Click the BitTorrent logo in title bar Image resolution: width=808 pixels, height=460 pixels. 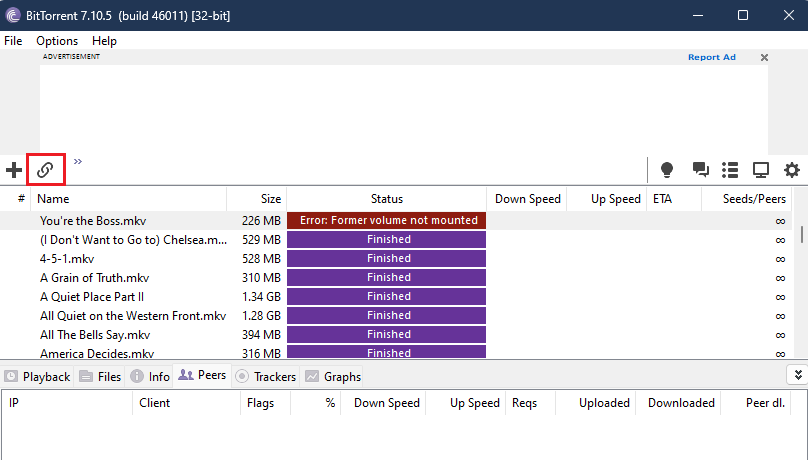tap(13, 15)
